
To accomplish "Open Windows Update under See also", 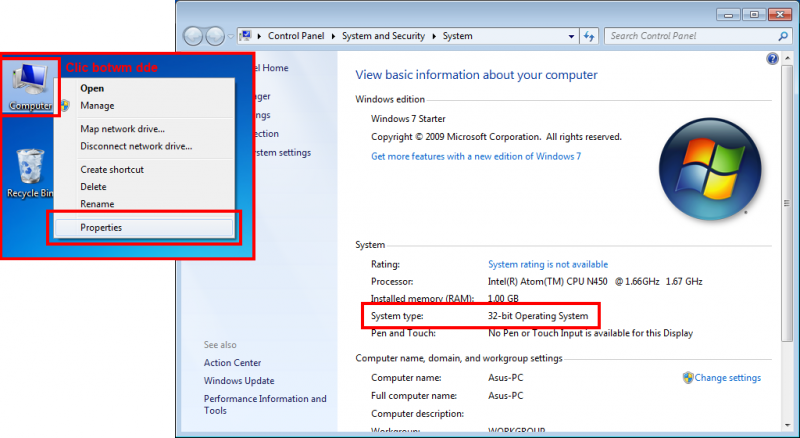I will [238, 380].
